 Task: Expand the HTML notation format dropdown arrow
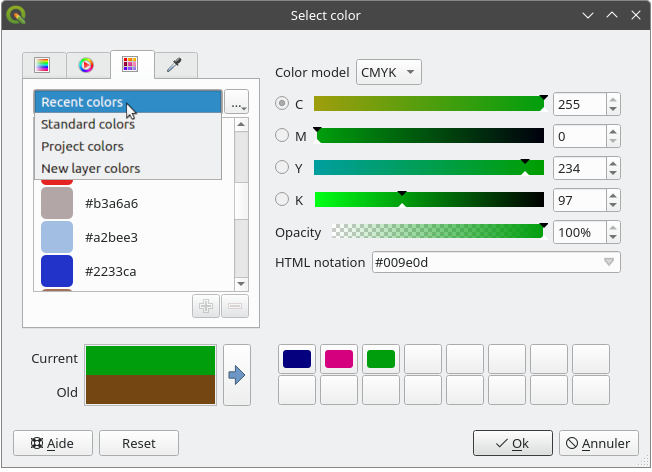tap(608, 263)
